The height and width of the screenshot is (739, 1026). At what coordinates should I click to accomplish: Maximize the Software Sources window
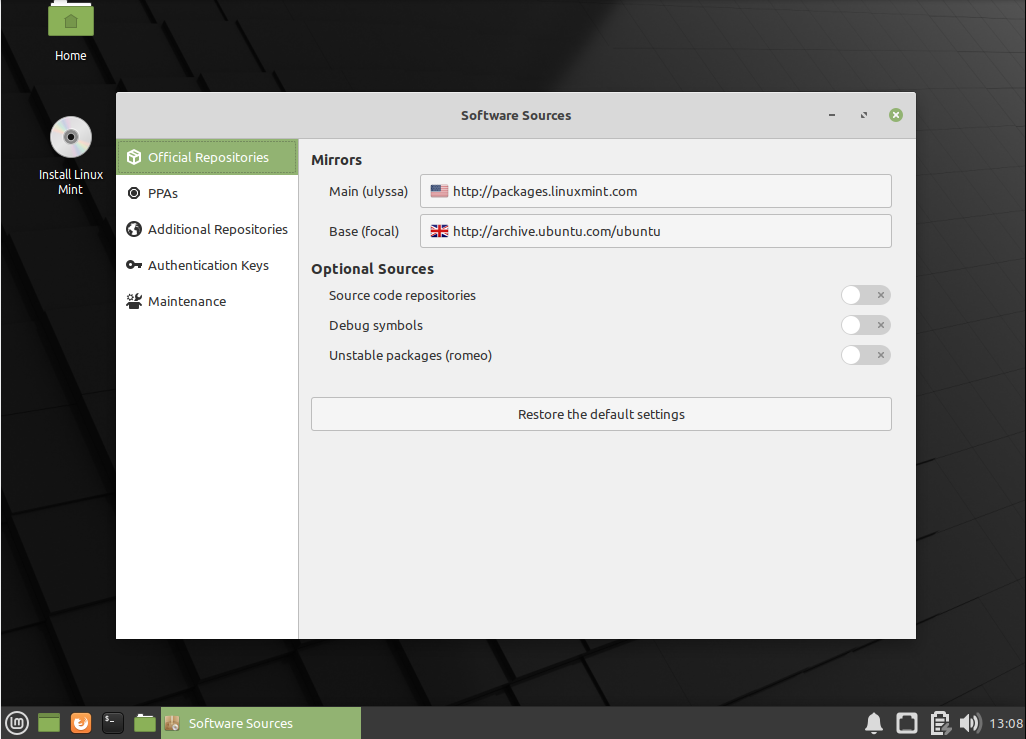[864, 115]
